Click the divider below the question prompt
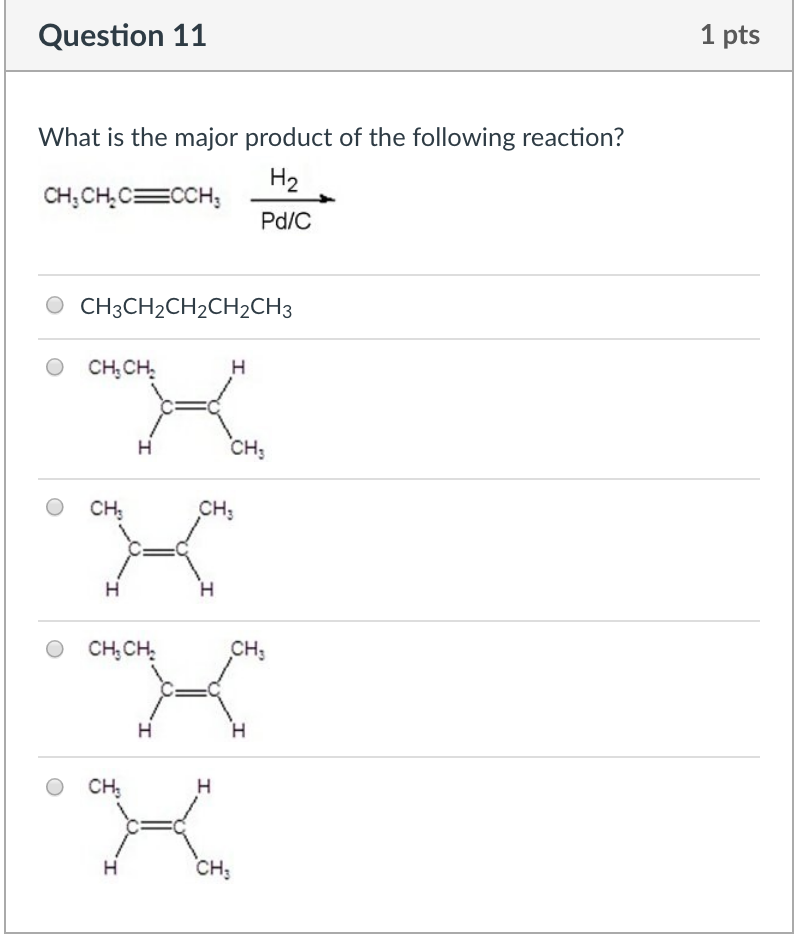The height and width of the screenshot is (940, 798). point(398,270)
